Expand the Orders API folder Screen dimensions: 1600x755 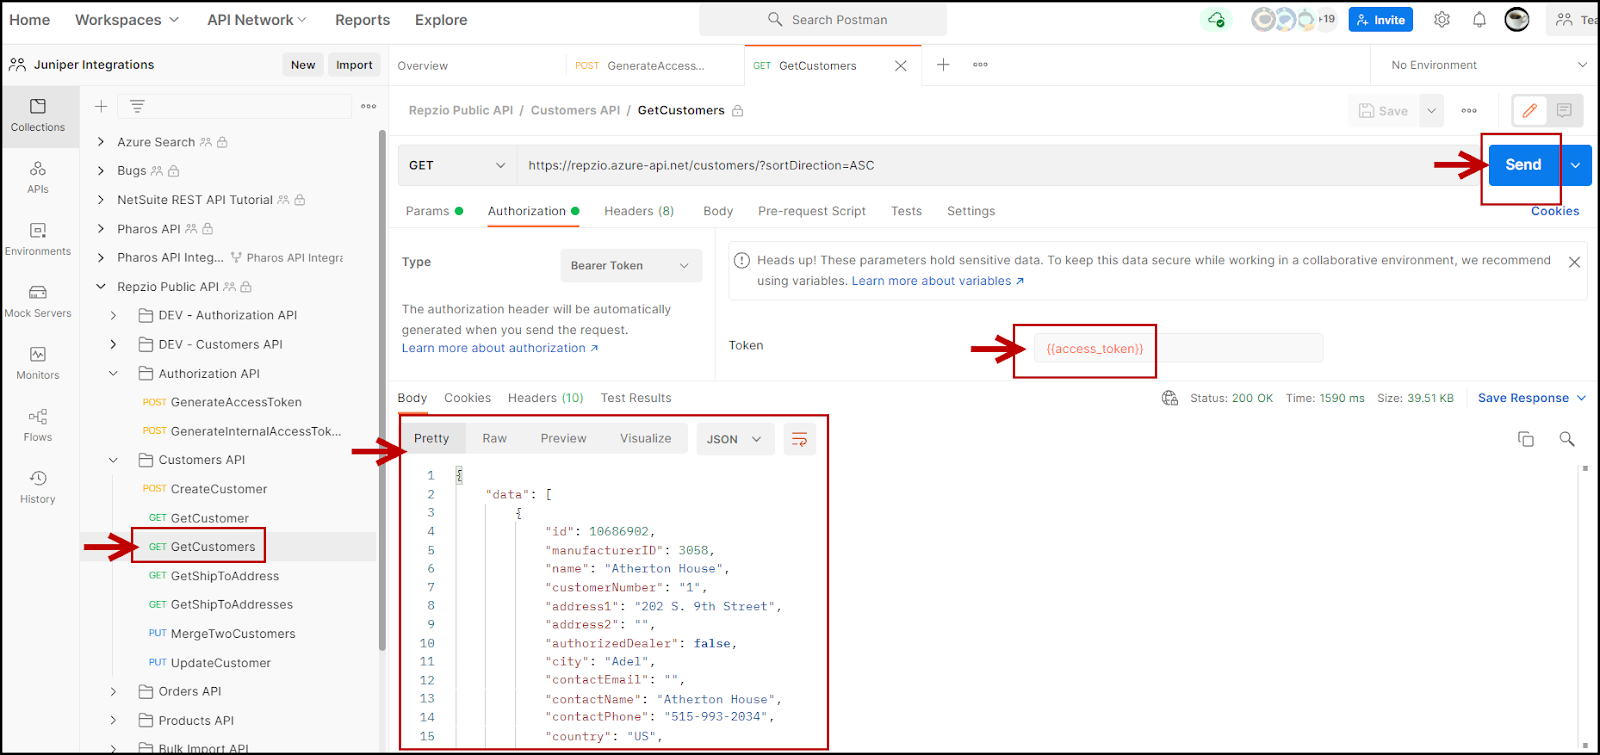113,692
